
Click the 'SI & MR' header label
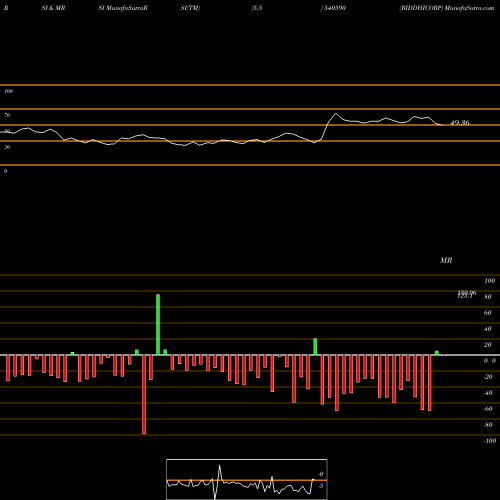tap(53, 8)
